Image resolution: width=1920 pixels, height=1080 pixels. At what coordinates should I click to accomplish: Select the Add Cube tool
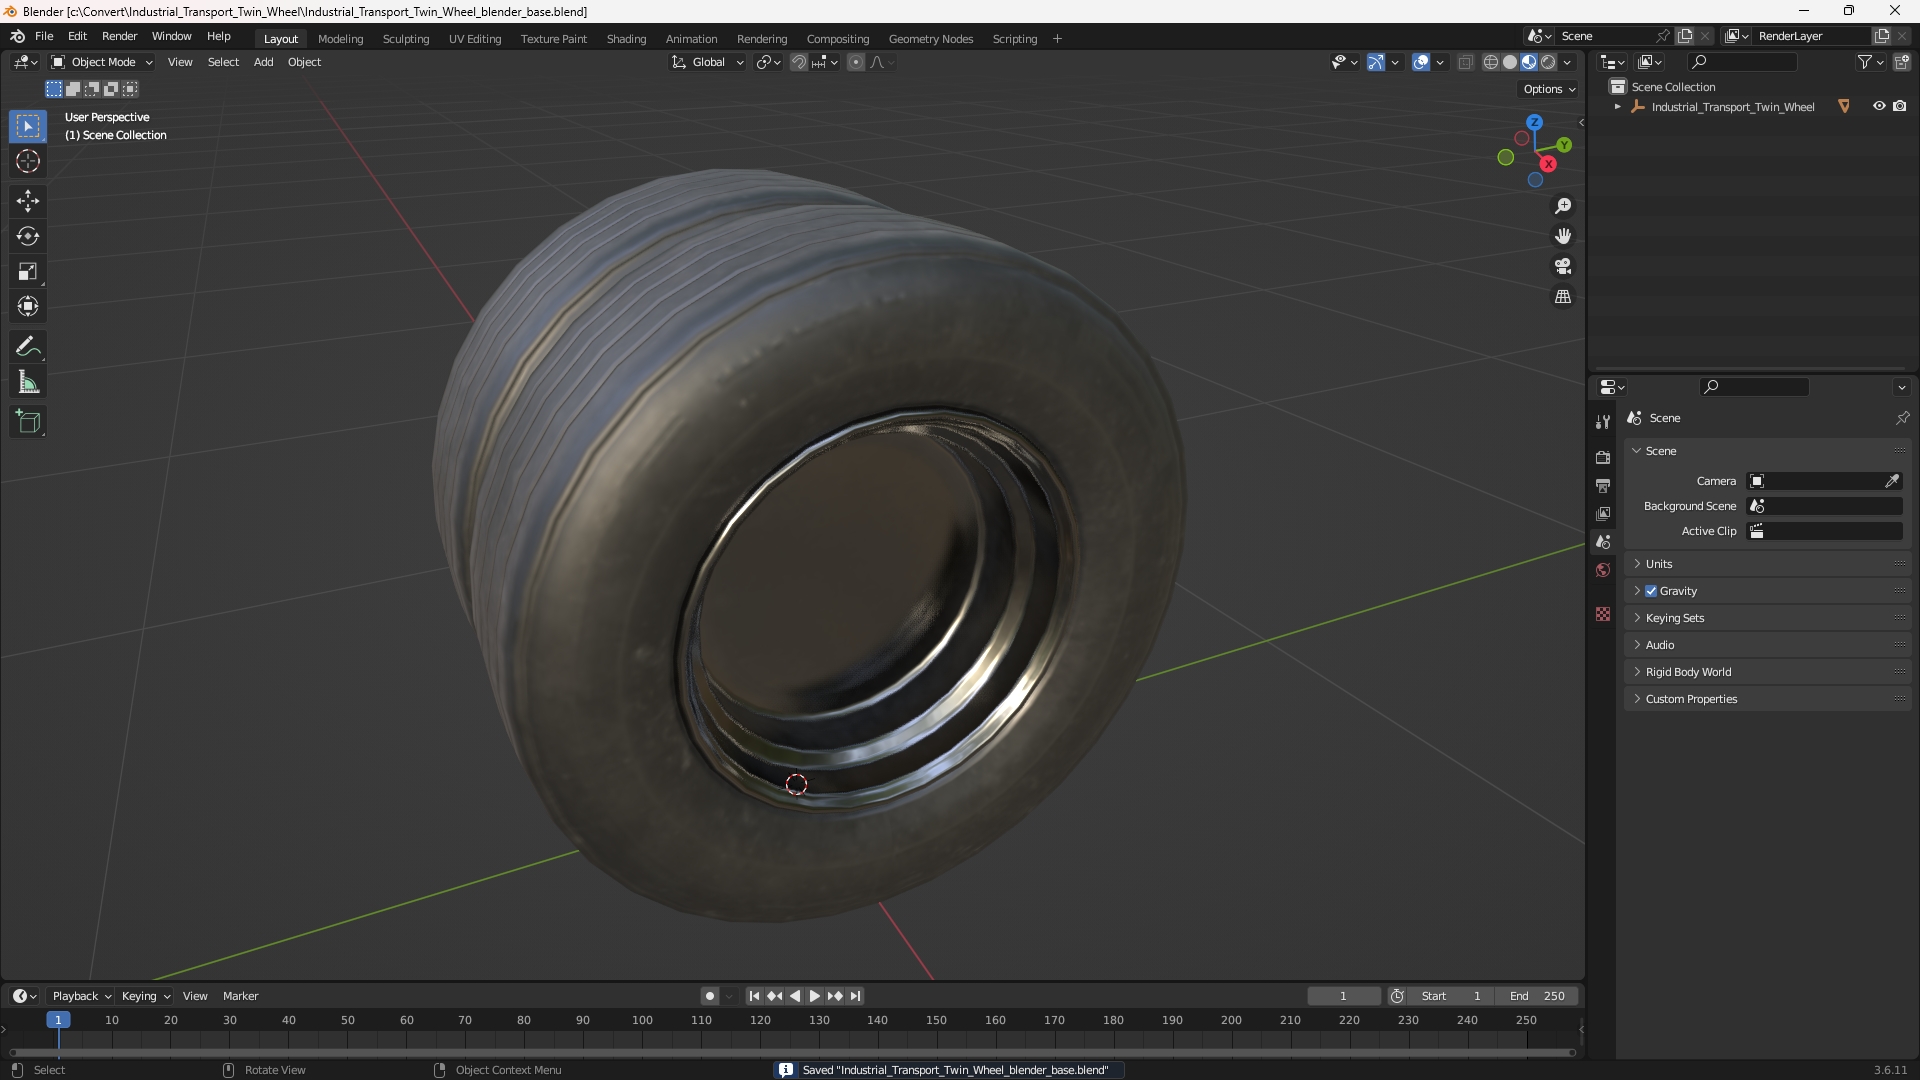coord(28,422)
